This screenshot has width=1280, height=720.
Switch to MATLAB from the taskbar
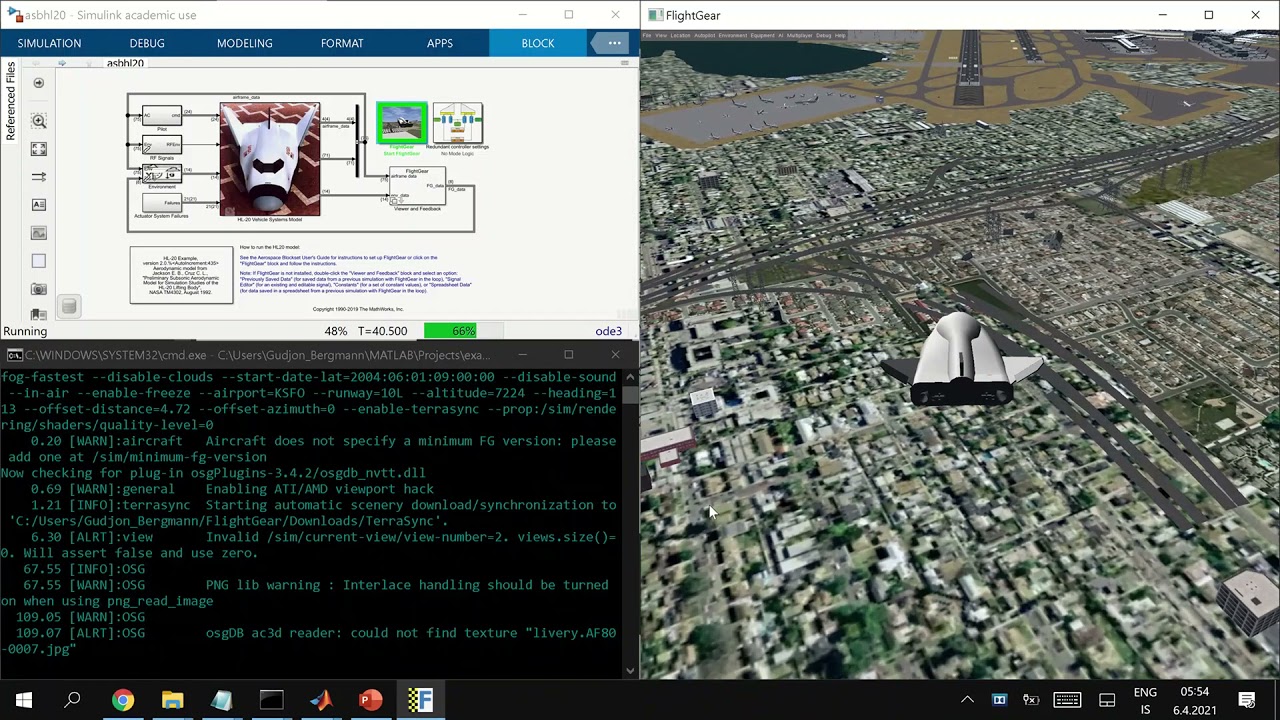coord(321,700)
